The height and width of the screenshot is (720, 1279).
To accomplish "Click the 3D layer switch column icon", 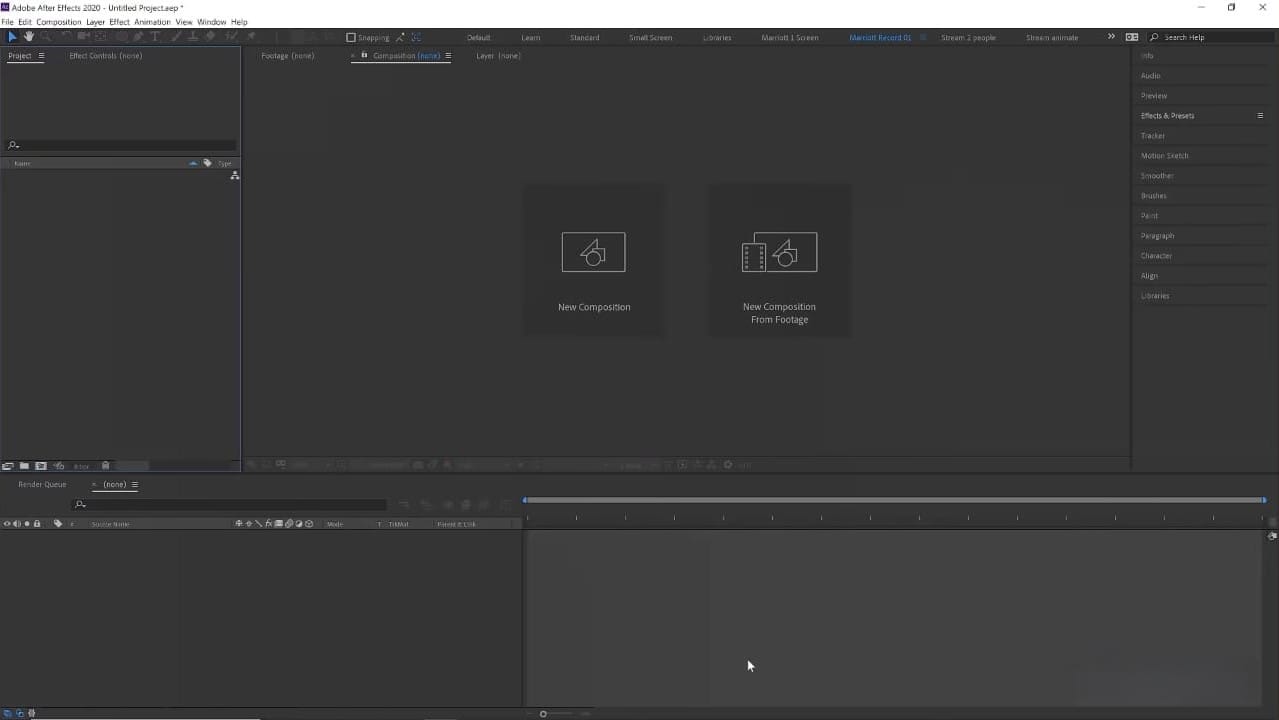I will click(x=309, y=524).
